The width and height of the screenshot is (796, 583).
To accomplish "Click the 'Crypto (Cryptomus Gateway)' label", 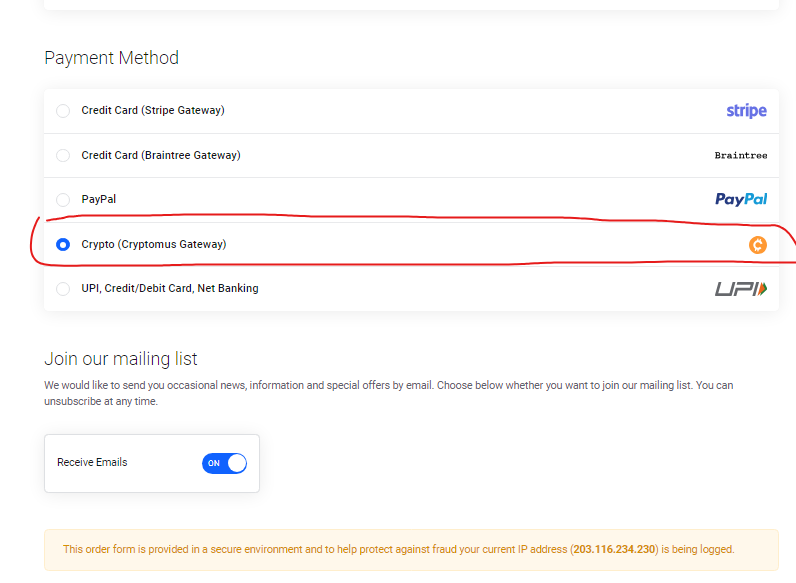I will (153, 244).
